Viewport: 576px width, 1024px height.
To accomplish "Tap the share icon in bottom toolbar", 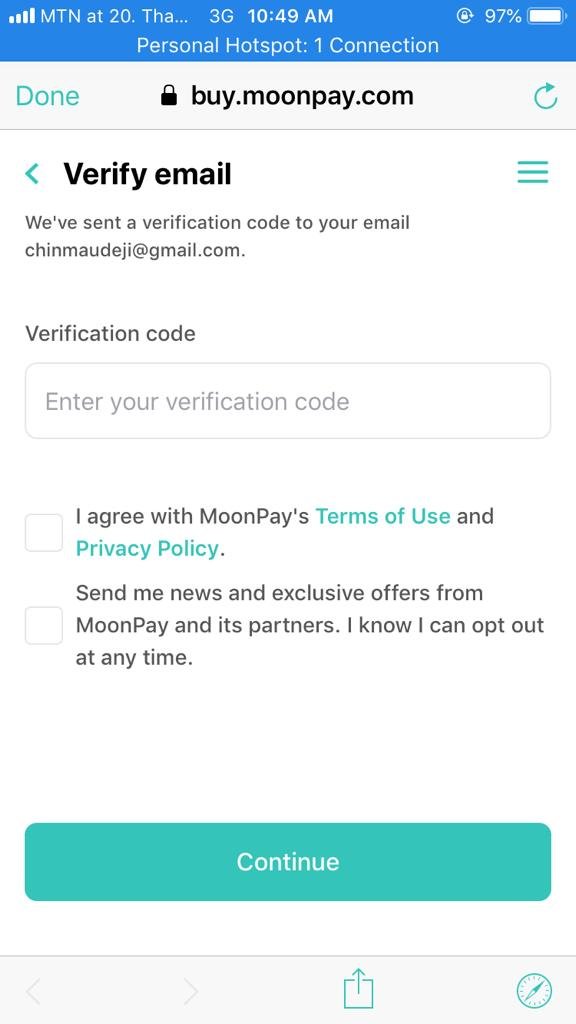I will coord(359,990).
